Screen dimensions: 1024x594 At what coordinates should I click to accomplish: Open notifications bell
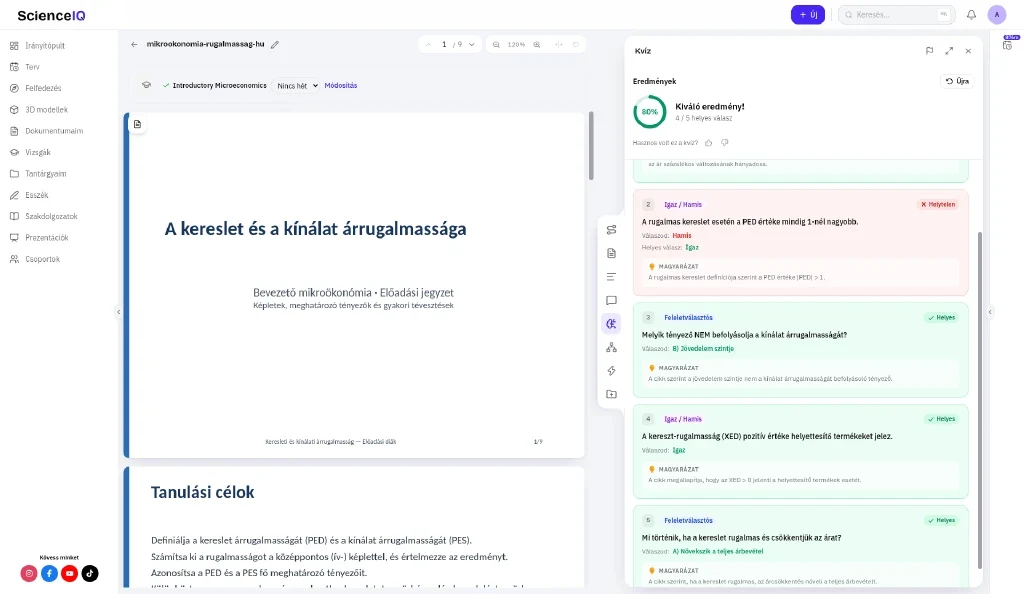pyautogui.click(x=971, y=14)
